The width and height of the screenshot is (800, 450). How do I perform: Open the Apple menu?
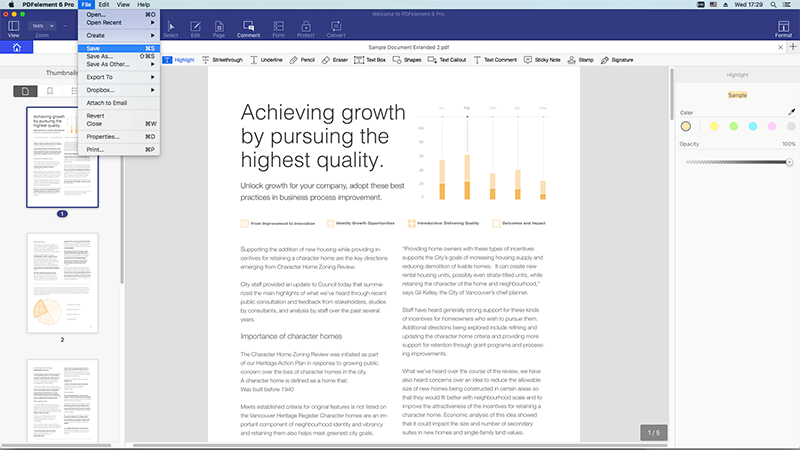tap(11, 5)
